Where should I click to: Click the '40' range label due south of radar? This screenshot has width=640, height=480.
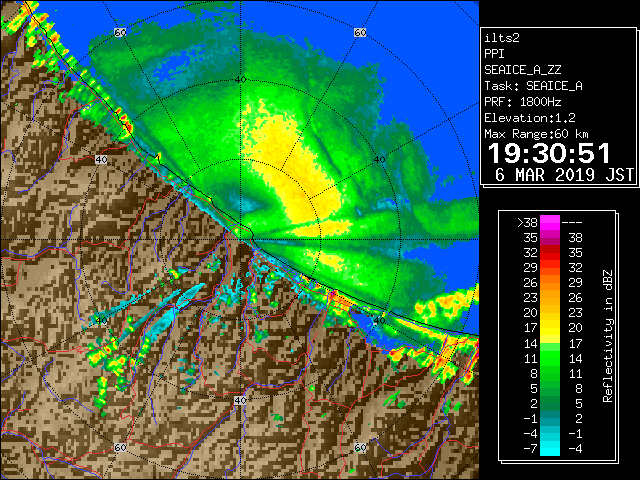(240, 400)
